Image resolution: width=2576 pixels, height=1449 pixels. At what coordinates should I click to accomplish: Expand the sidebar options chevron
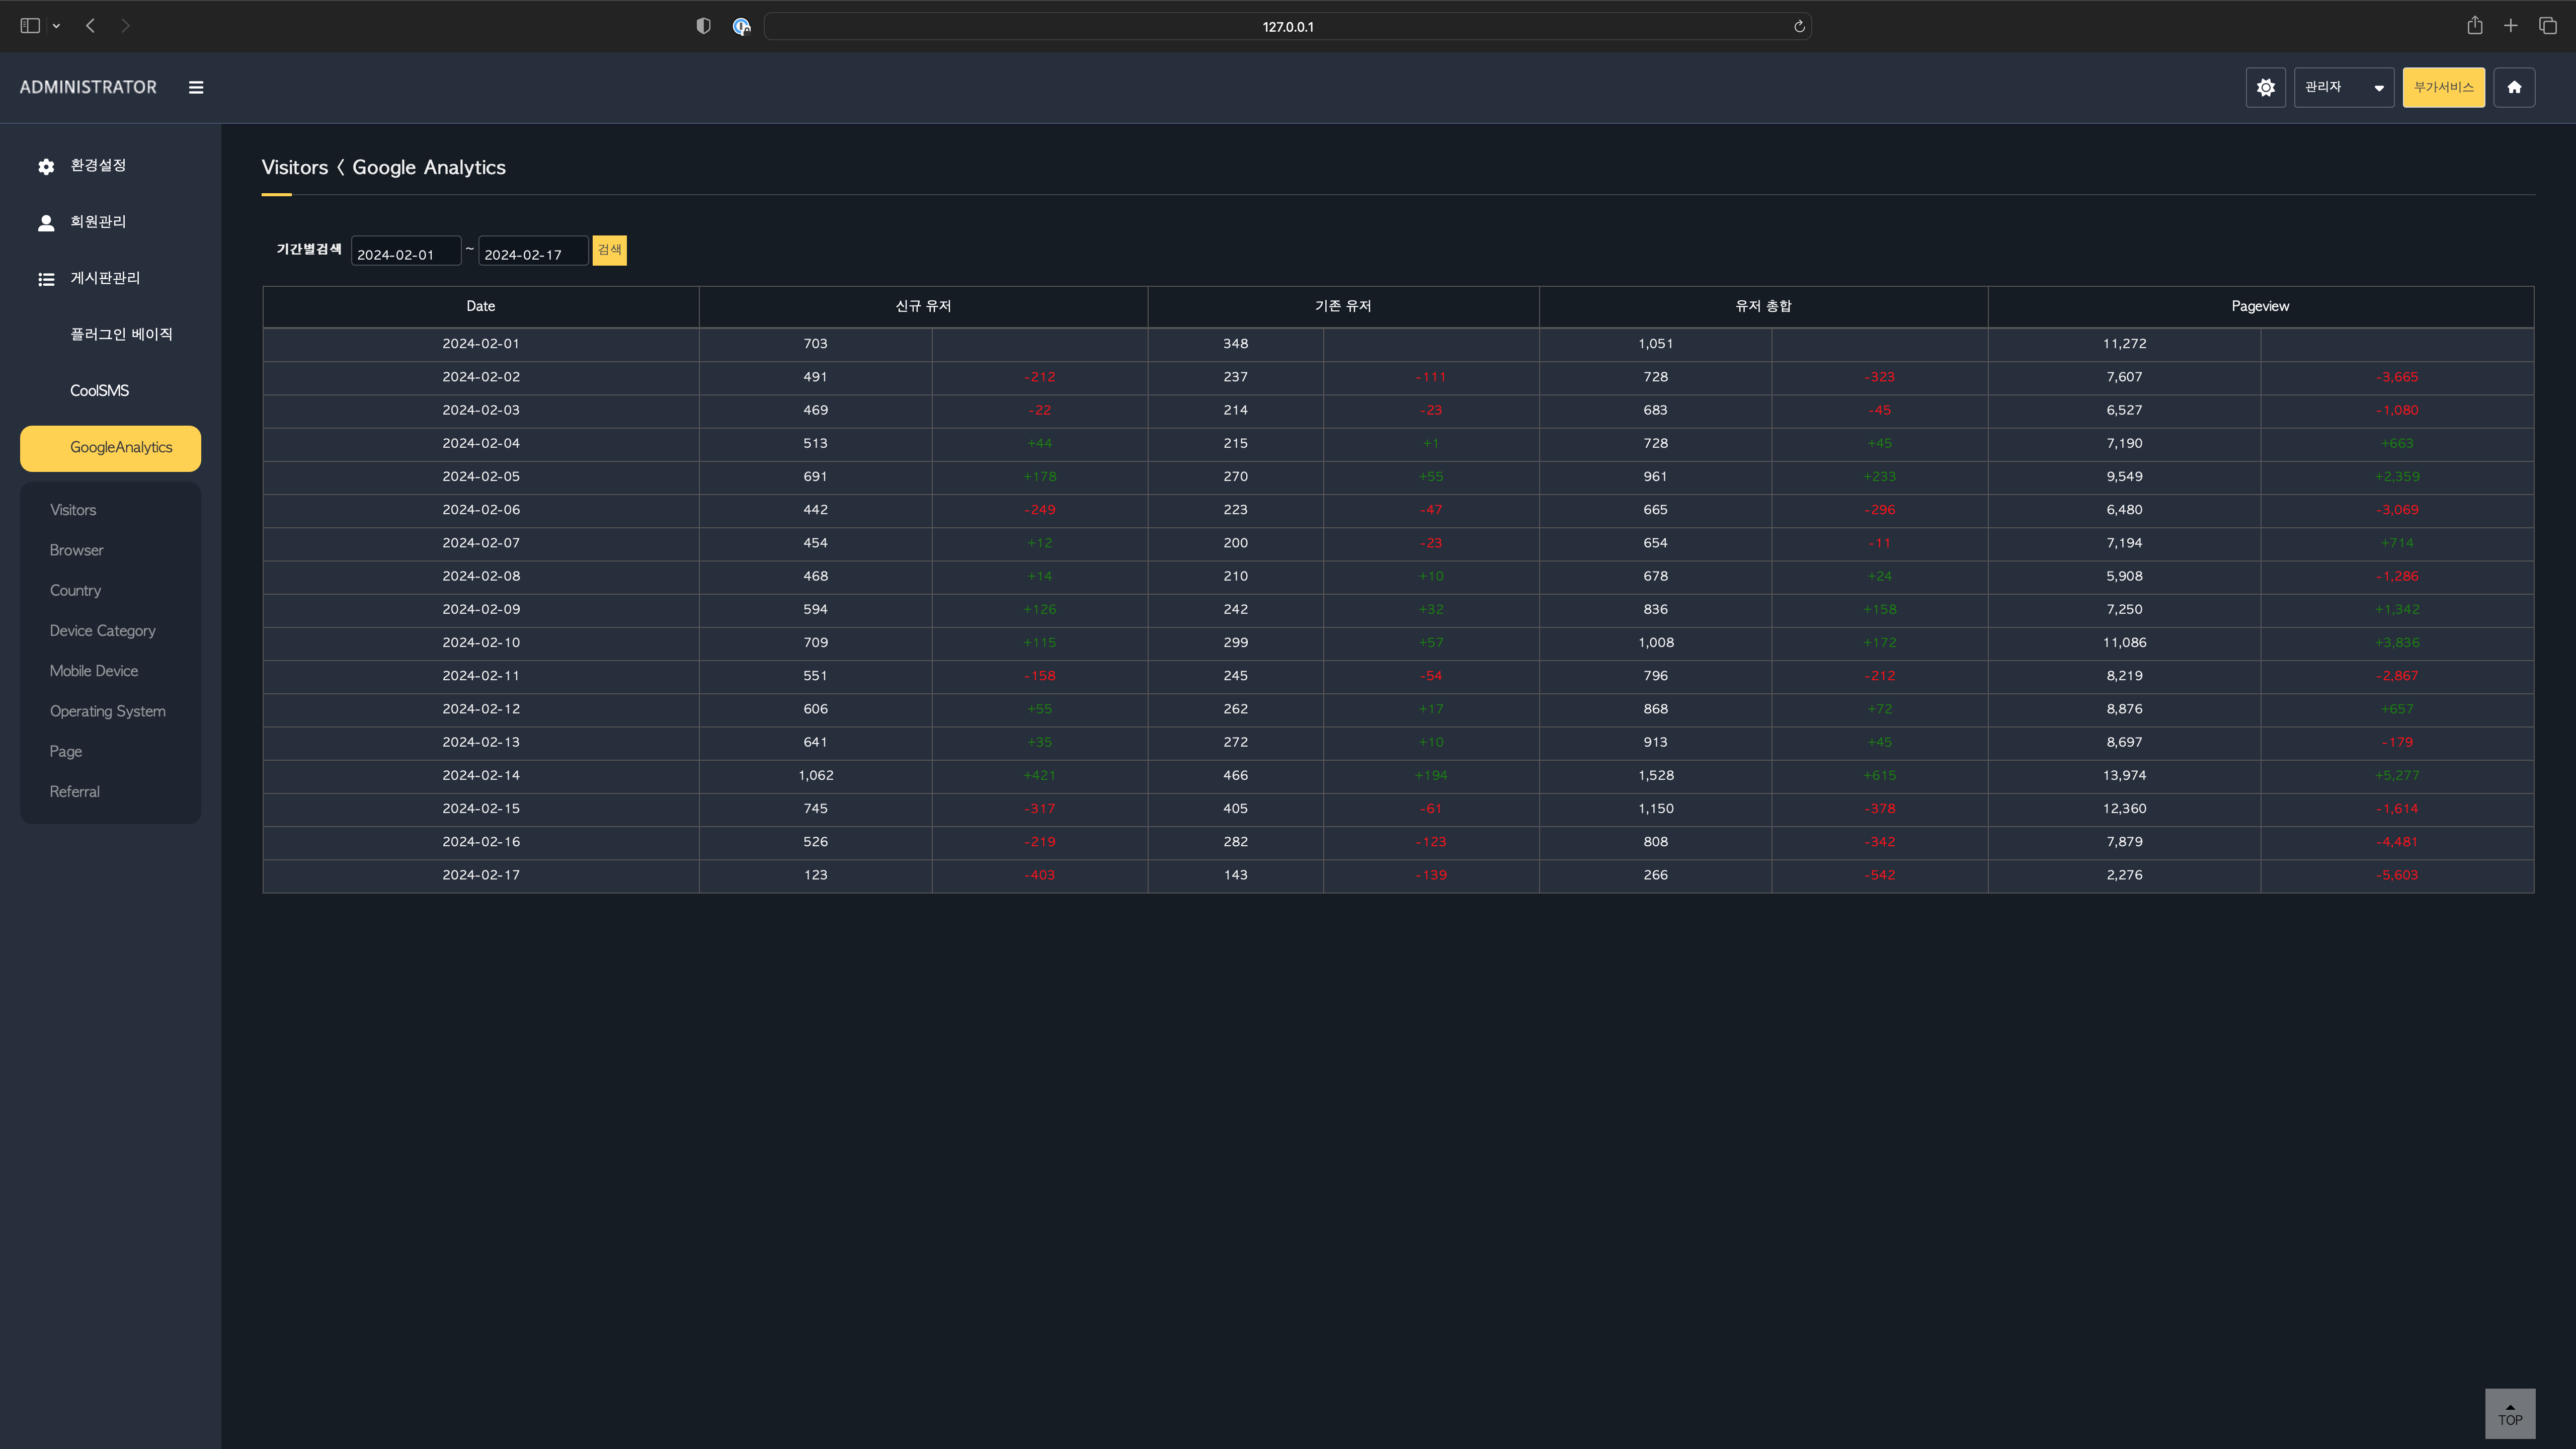coord(57,26)
